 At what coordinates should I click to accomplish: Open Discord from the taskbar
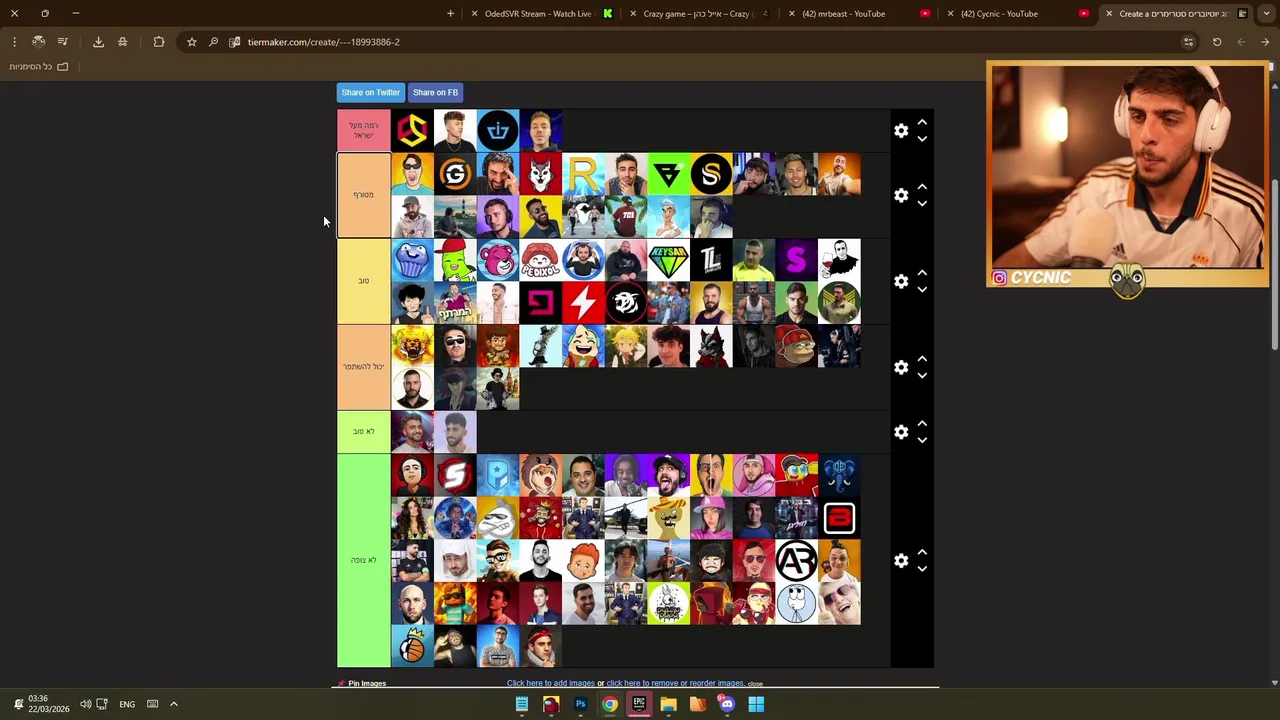(x=727, y=704)
